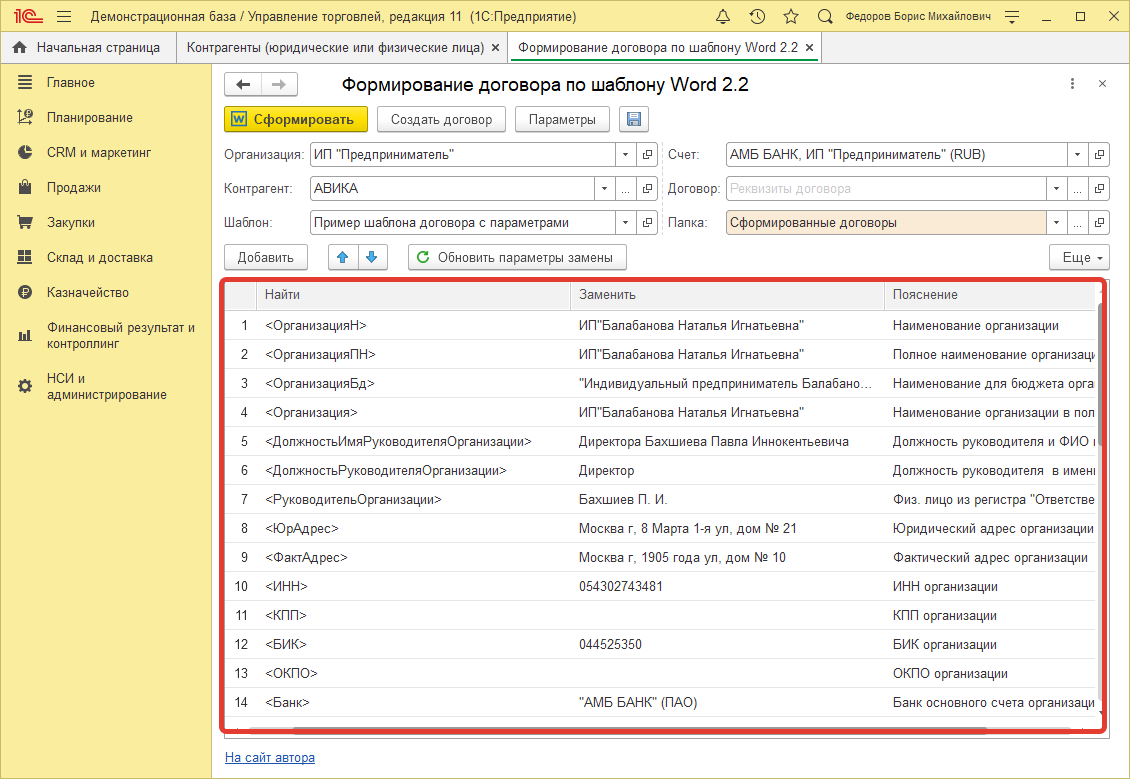The image size is (1130, 779).
Task: Open the Продажи section in sidebar
Action: [x=74, y=188]
